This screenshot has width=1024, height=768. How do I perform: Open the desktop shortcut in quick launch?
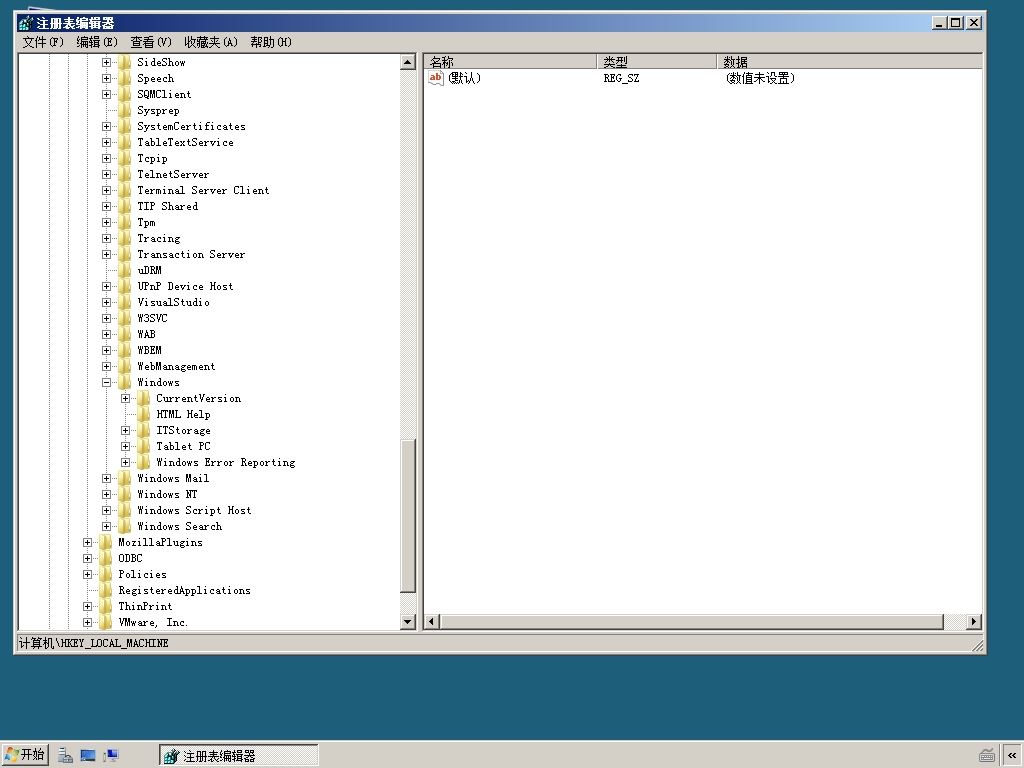click(88, 756)
